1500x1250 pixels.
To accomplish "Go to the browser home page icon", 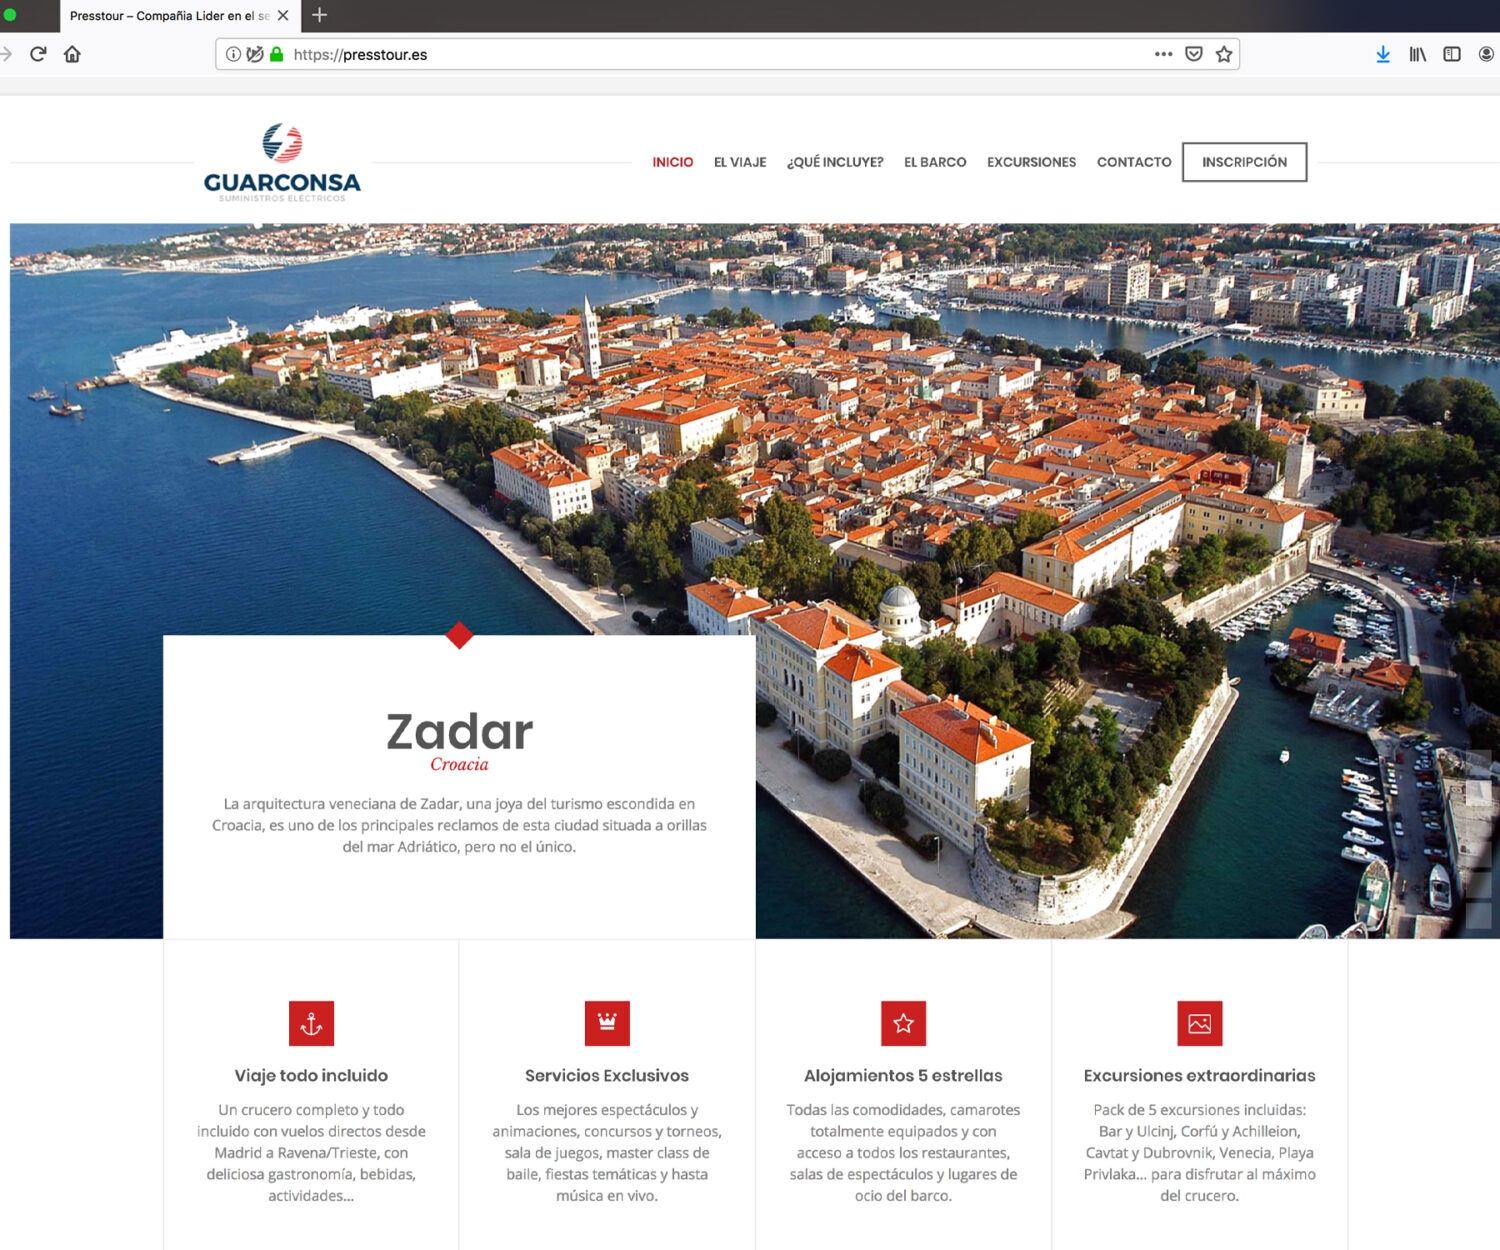I will pyautogui.click(x=72, y=54).
